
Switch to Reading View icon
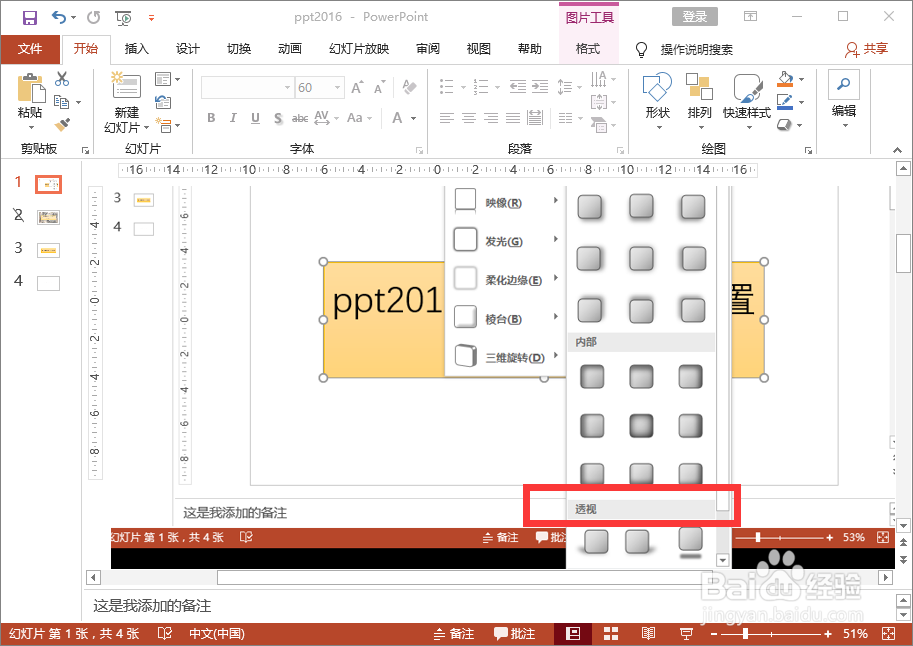648,634
